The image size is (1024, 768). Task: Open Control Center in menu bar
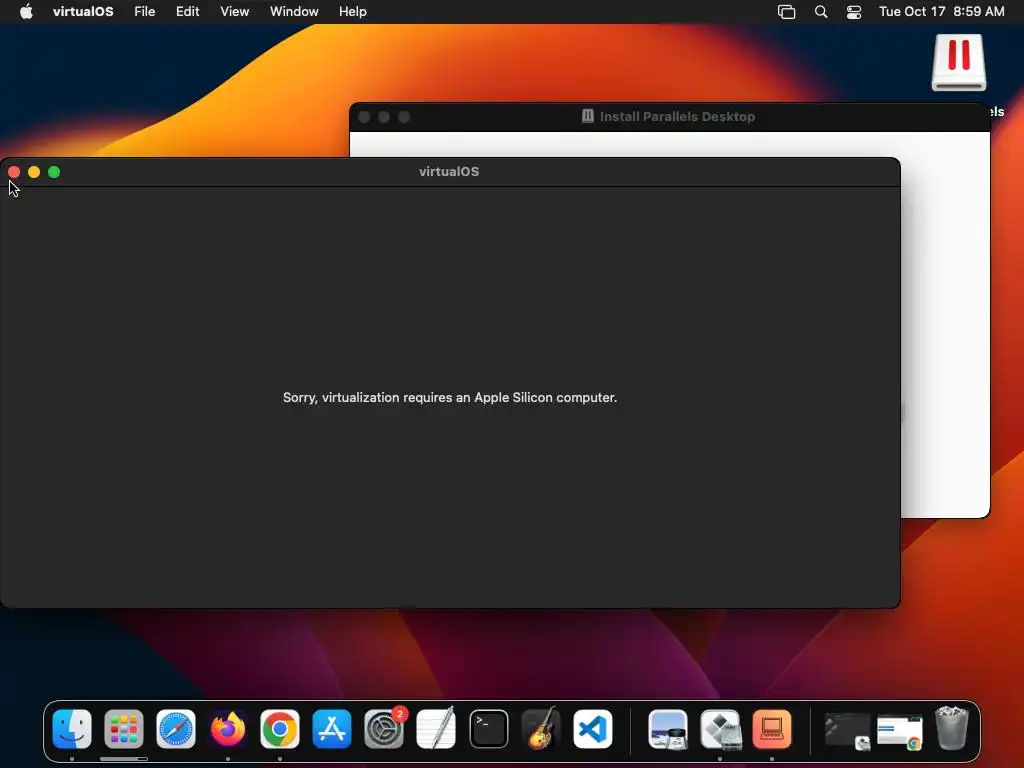[x=854, y=12]
